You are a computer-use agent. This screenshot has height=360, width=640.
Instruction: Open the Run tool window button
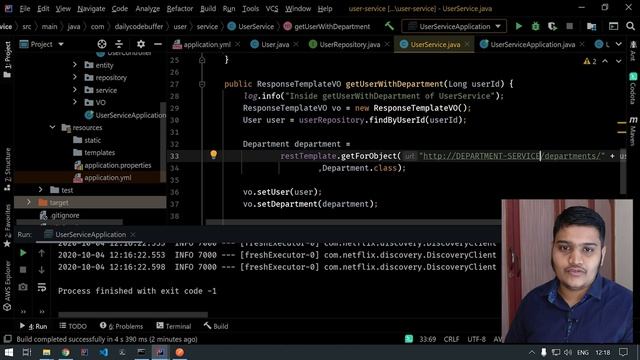(x=33, y=326)
